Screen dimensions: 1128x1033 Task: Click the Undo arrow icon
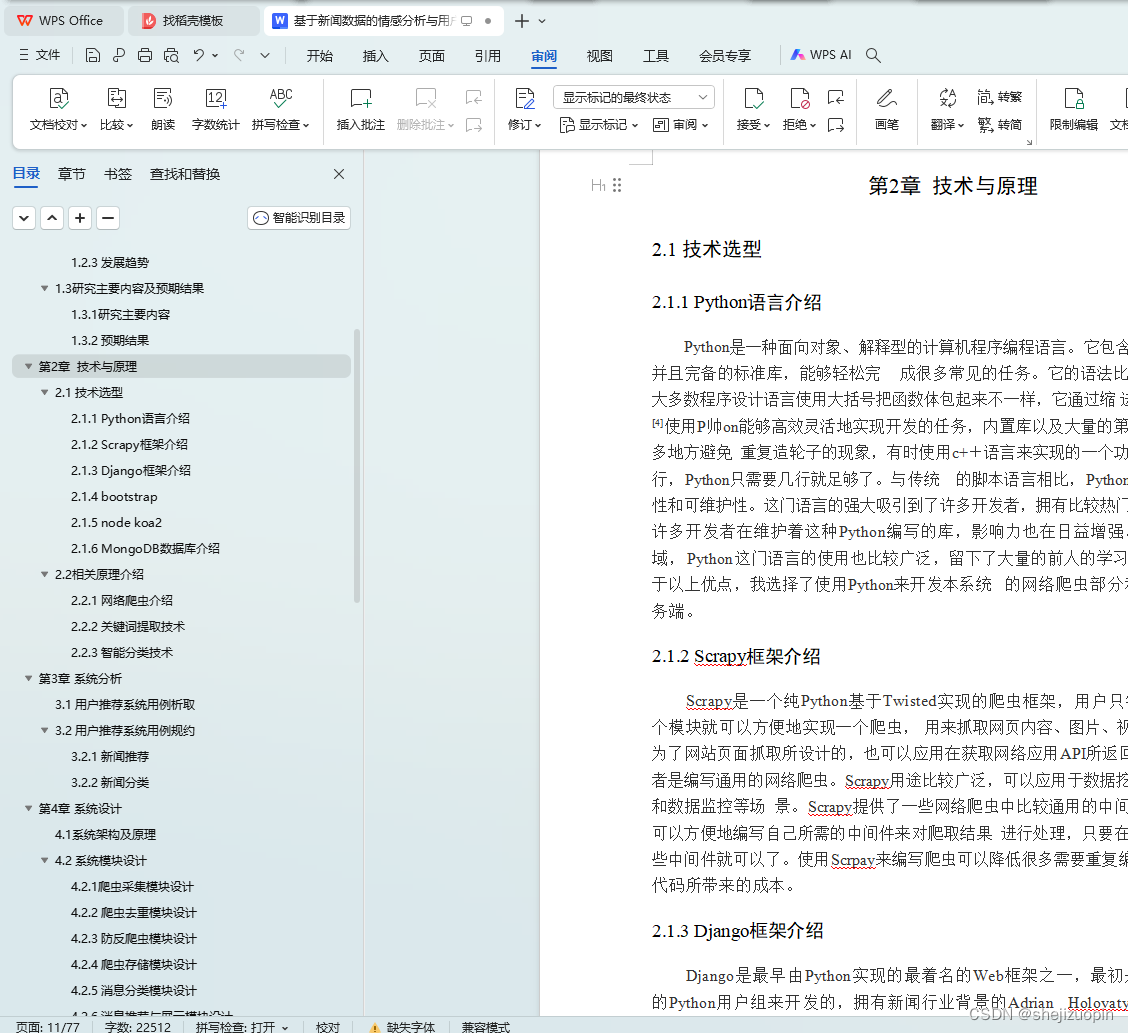pos(199,55)
